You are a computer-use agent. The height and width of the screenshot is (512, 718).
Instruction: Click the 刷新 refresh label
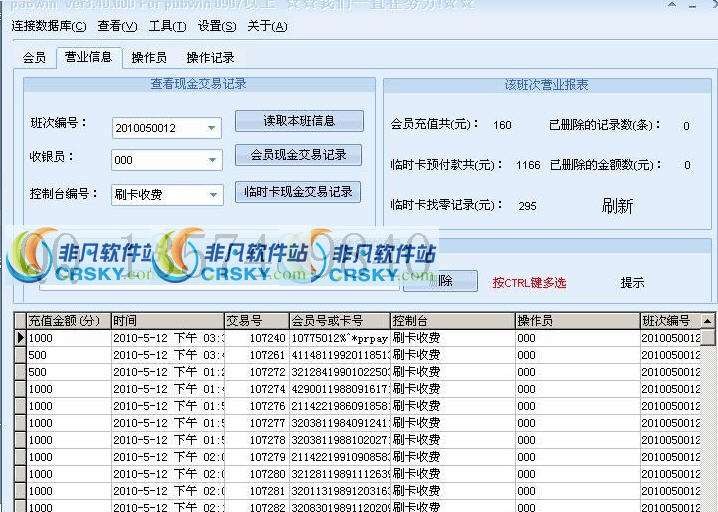point(617,206)
